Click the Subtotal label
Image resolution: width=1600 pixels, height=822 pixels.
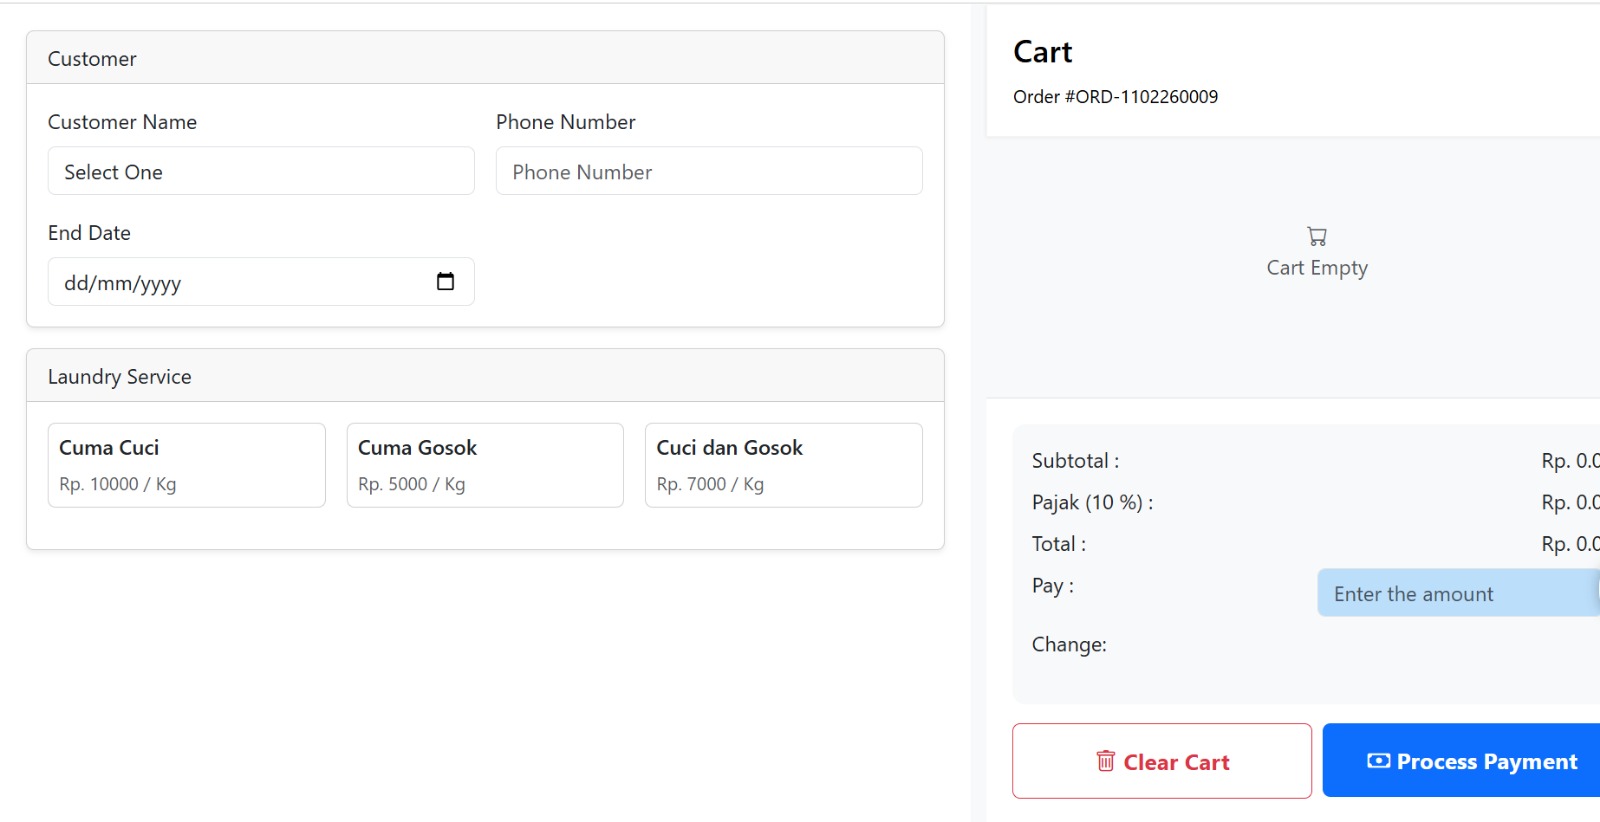pos(1076,461)
